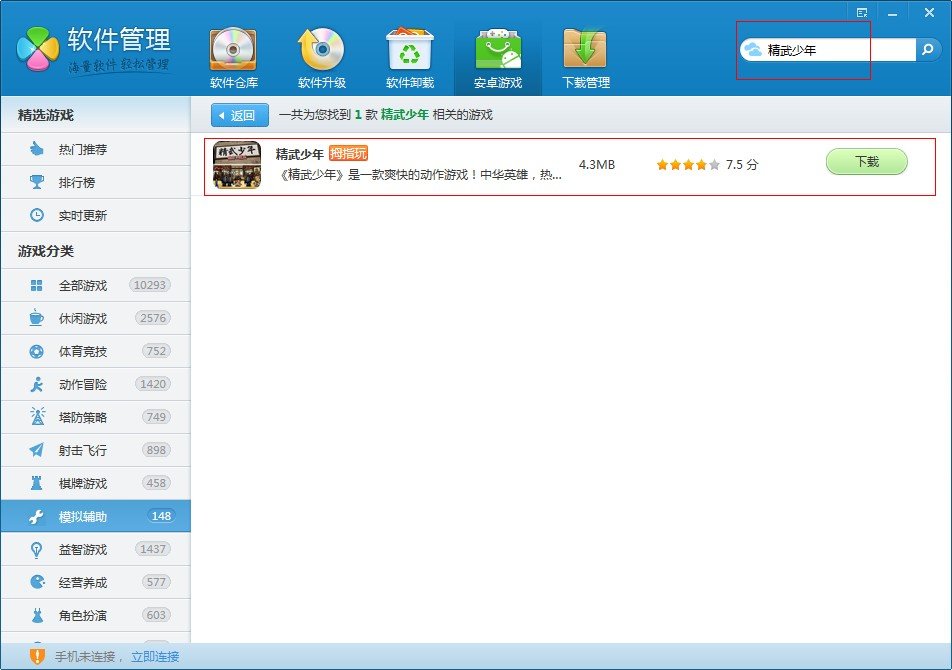This screenshot has height=670, width=952.
Task: Click the star rating of 精武少年
Action: point(687,165)
